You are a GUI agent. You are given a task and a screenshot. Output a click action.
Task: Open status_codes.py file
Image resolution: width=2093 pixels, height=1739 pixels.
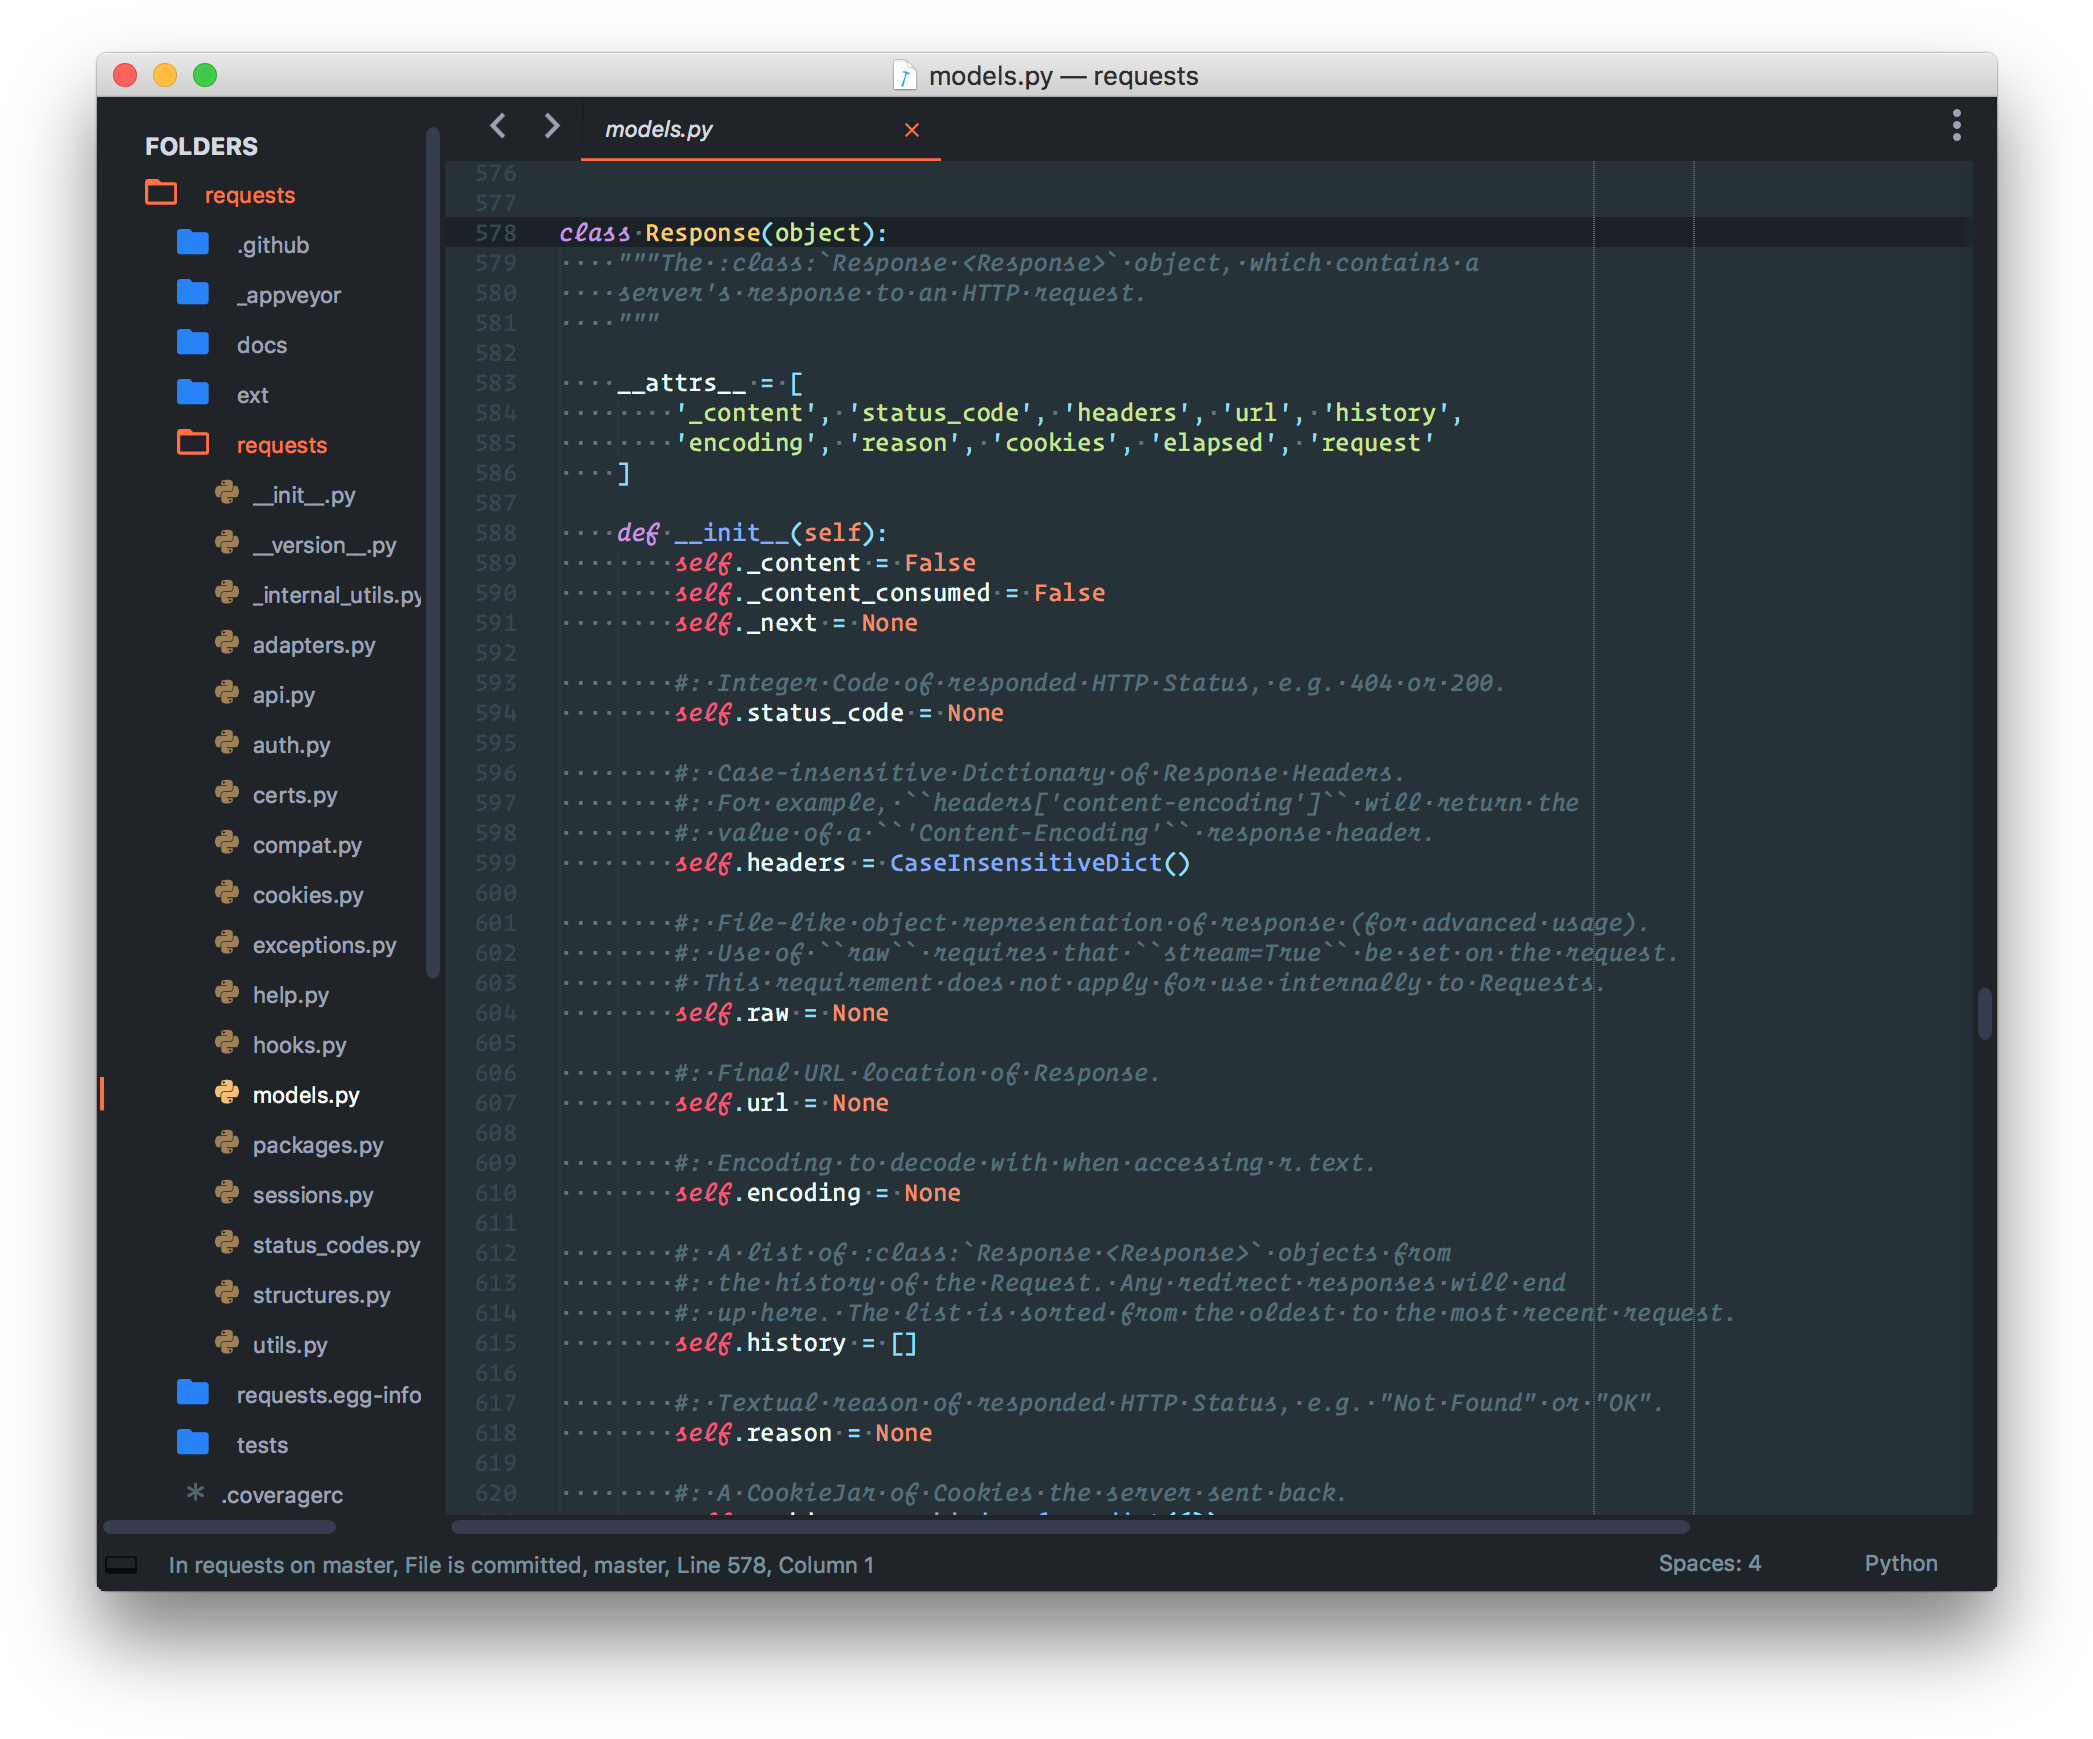[336, 1245]
